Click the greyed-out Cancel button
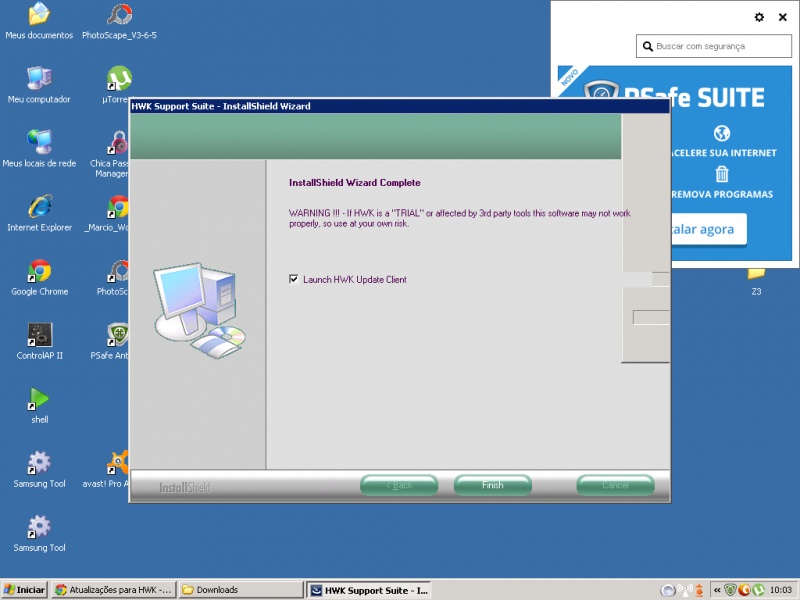The height and width of the screenshot is (600, 800). (x=615, y=485)
